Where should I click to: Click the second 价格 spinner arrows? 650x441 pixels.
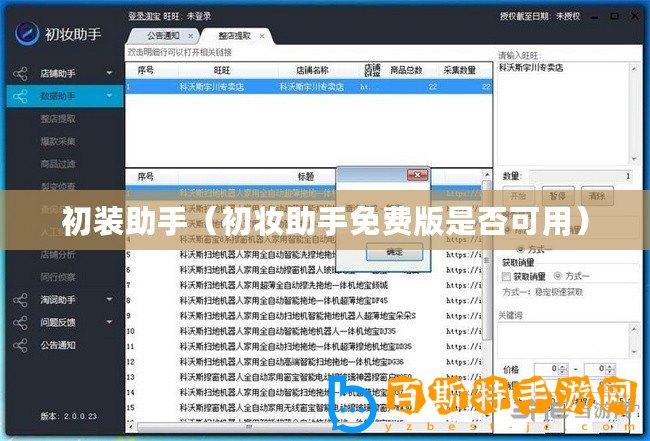tap(611, 369)
